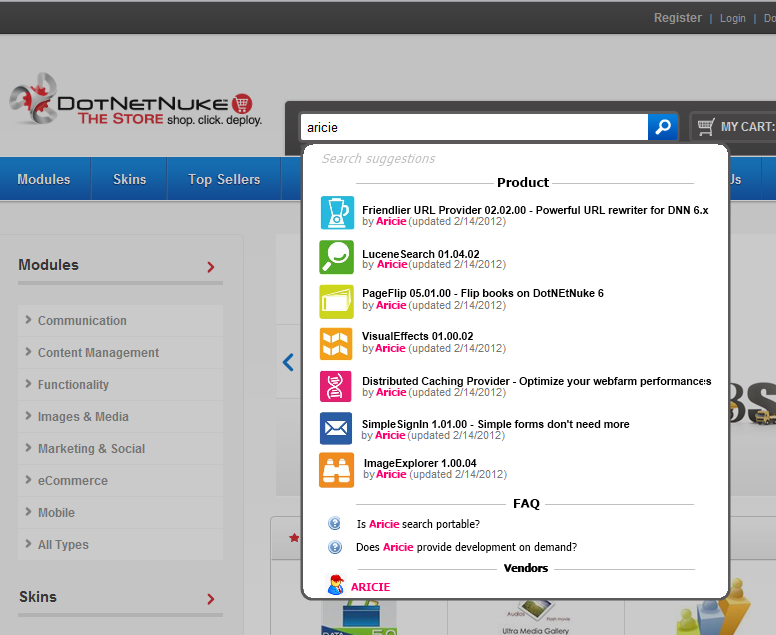Click the blue search magnifier button
Viewport: 776px width, 635px height.
click(662, 127)
